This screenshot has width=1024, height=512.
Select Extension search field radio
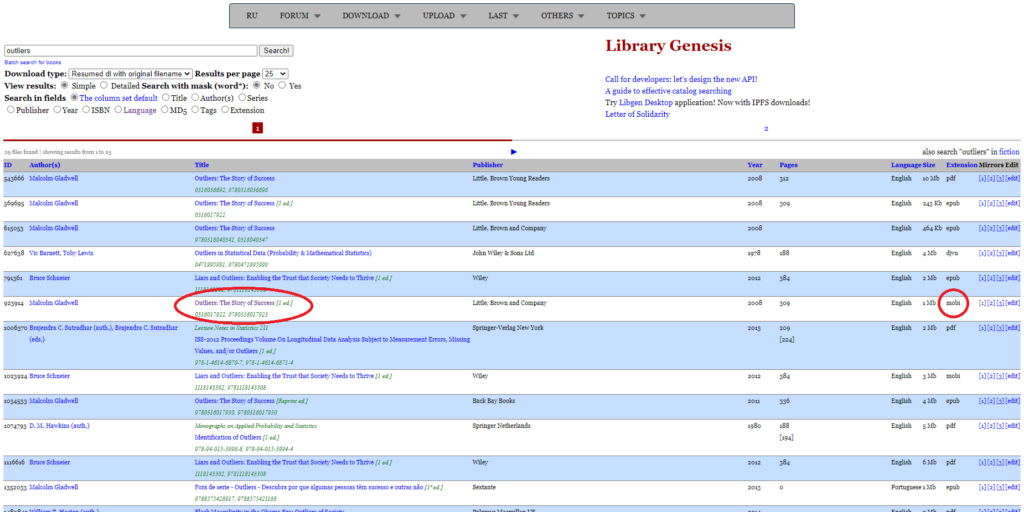click(x=225, y=110)
